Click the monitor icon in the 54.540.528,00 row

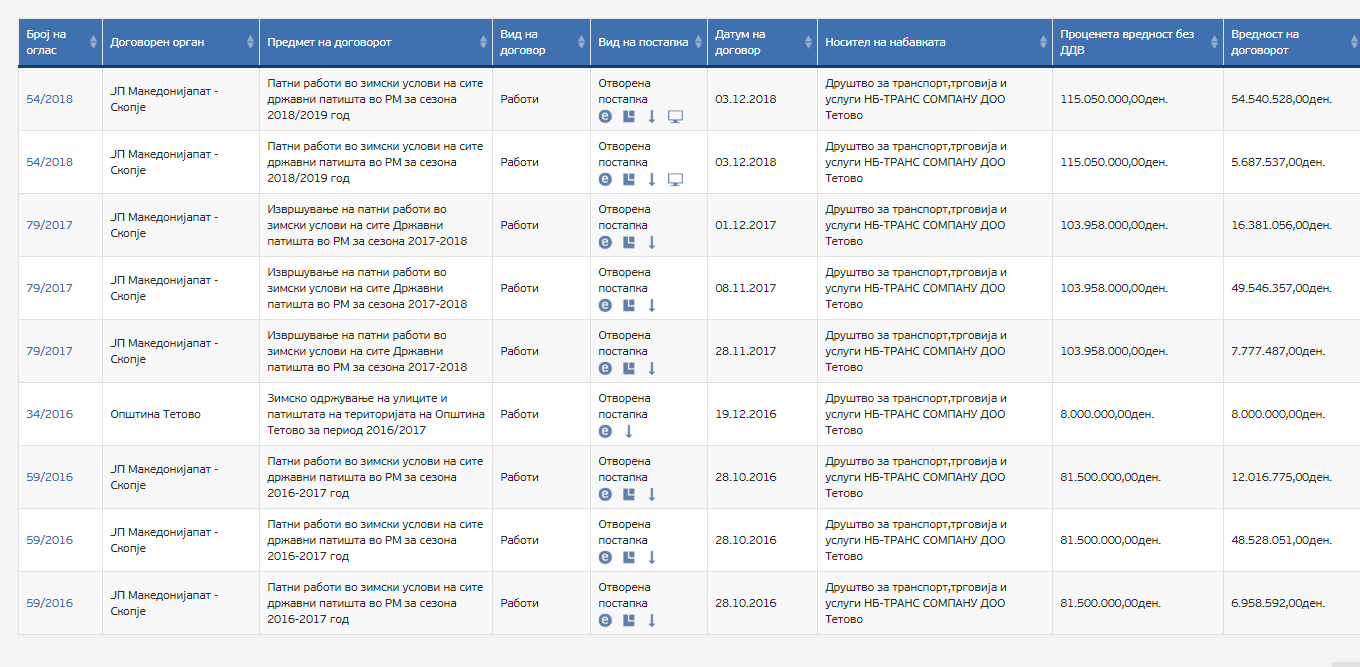675,116
